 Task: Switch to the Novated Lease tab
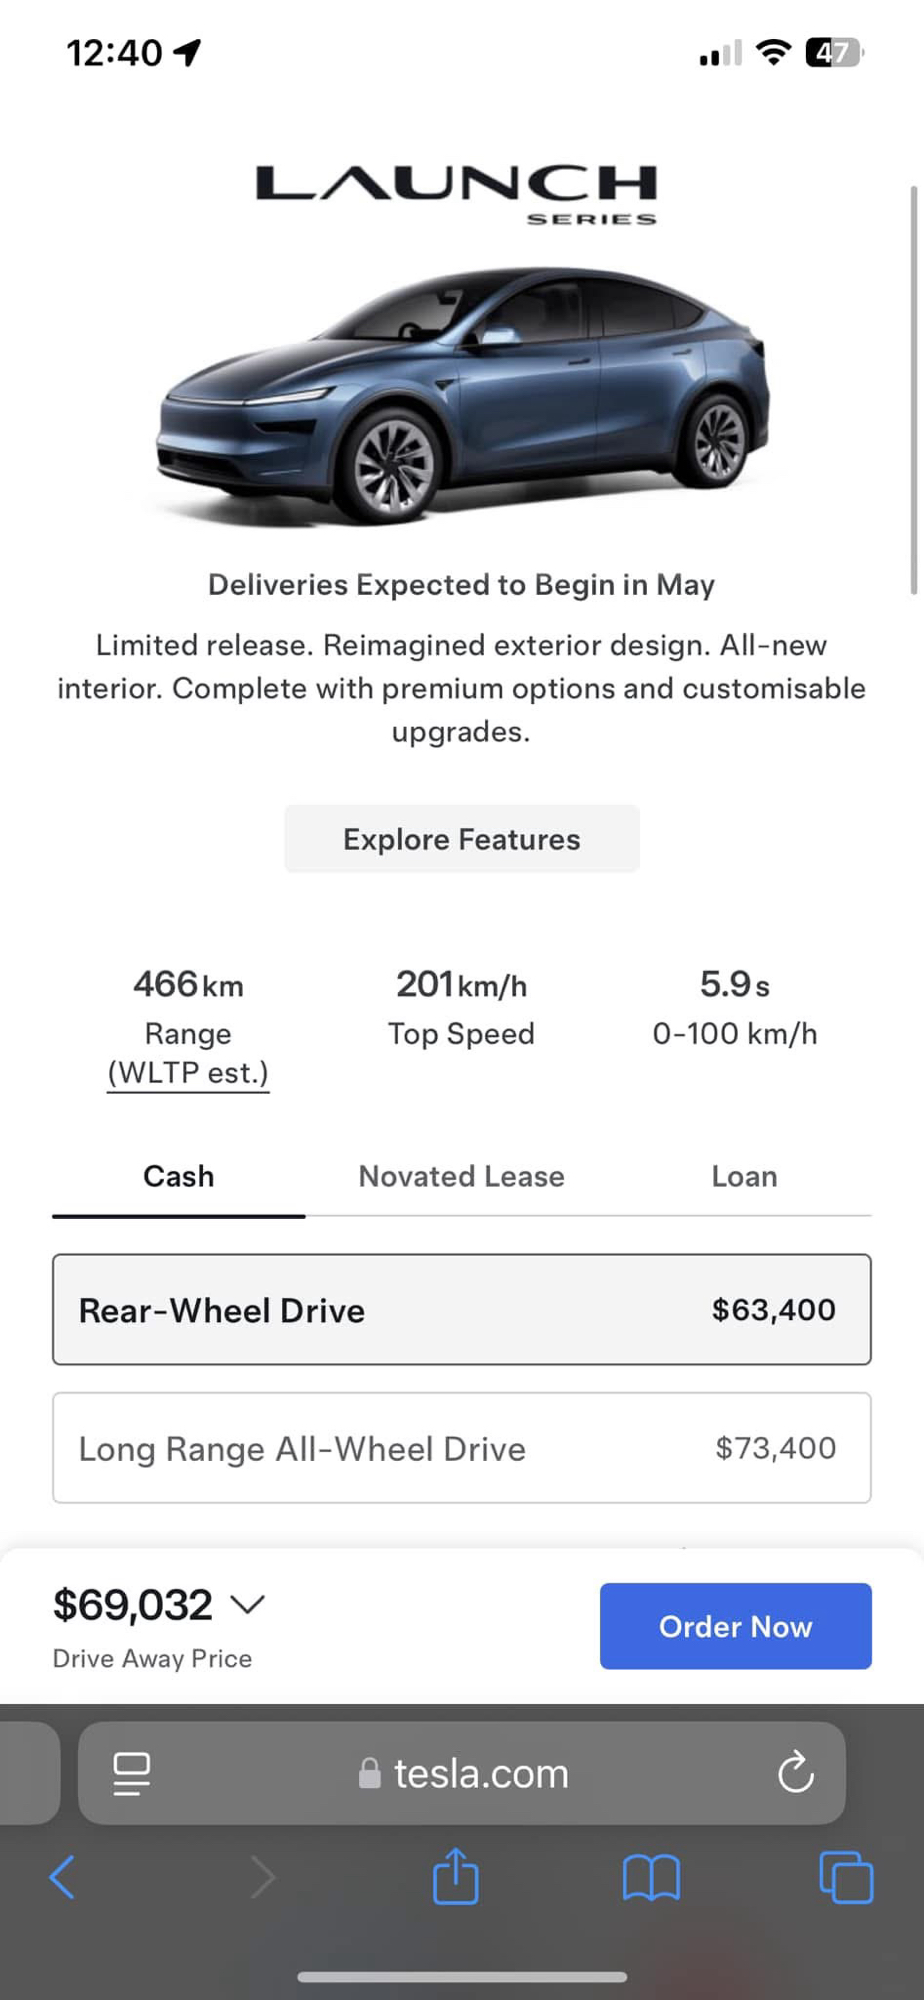461,1176
